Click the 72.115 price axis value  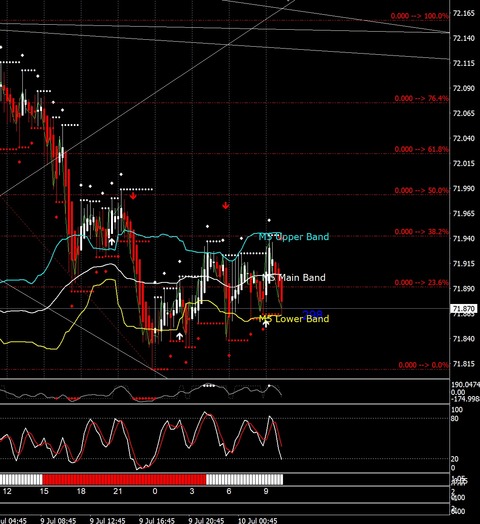(464, 63)
